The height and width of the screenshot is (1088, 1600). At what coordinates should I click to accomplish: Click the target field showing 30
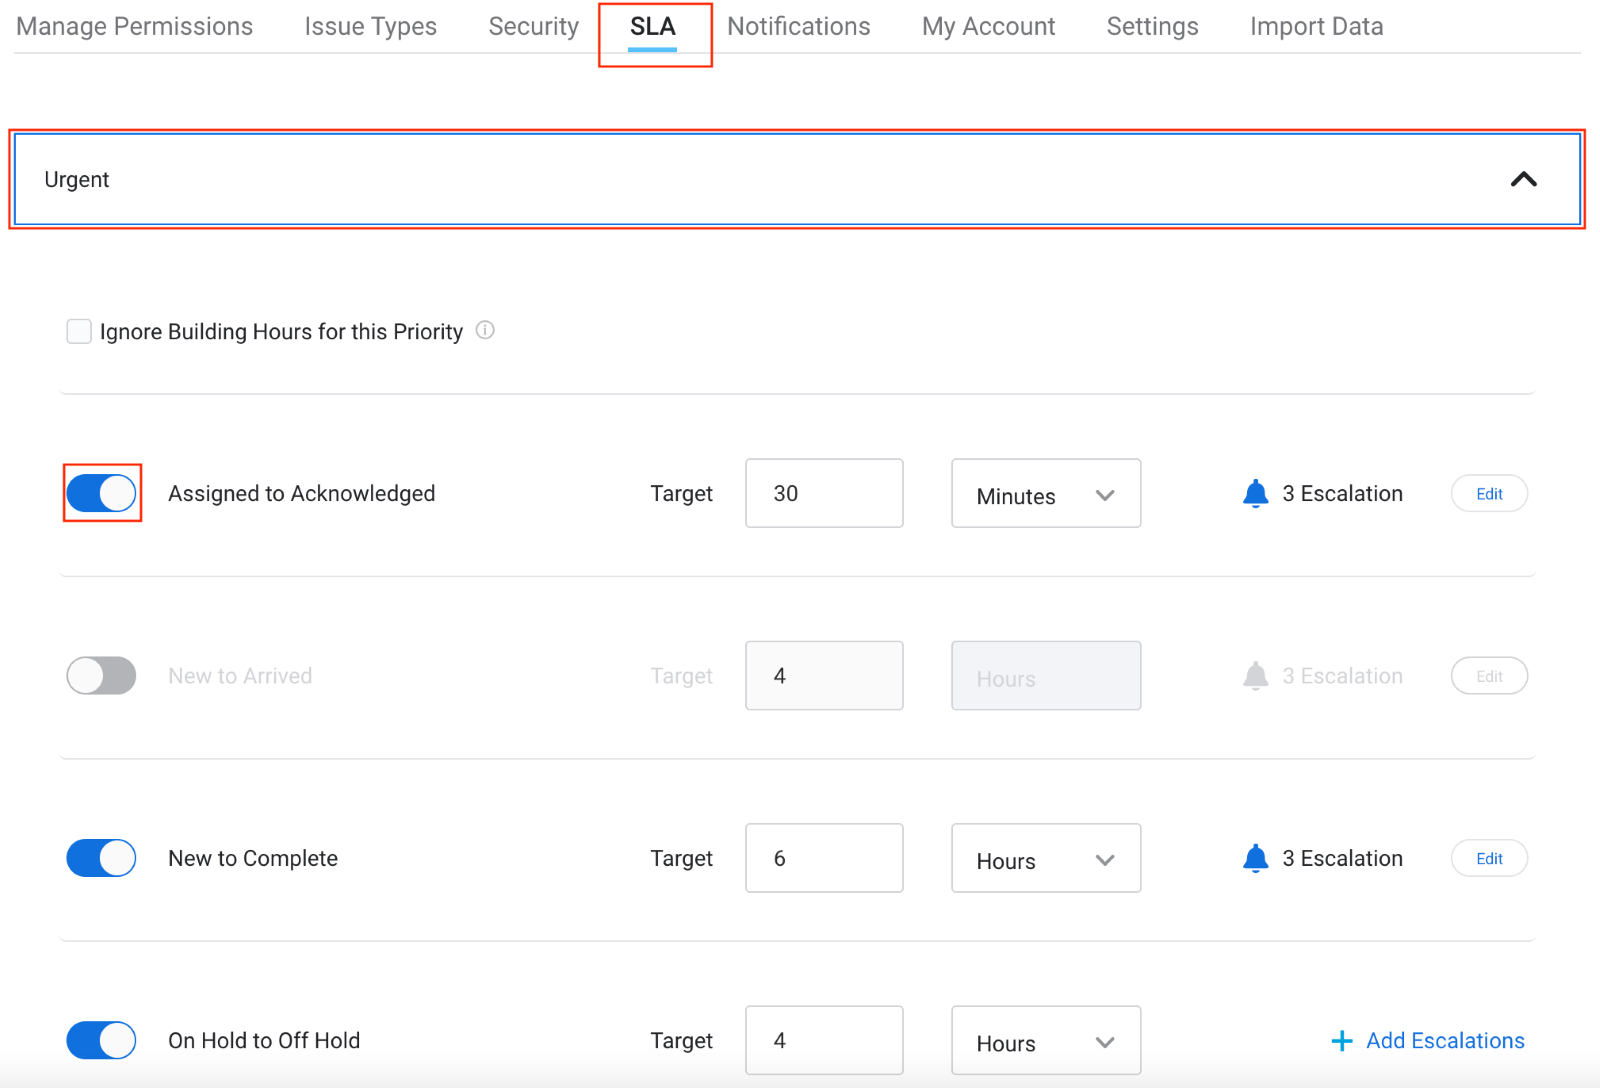point(824,494)
